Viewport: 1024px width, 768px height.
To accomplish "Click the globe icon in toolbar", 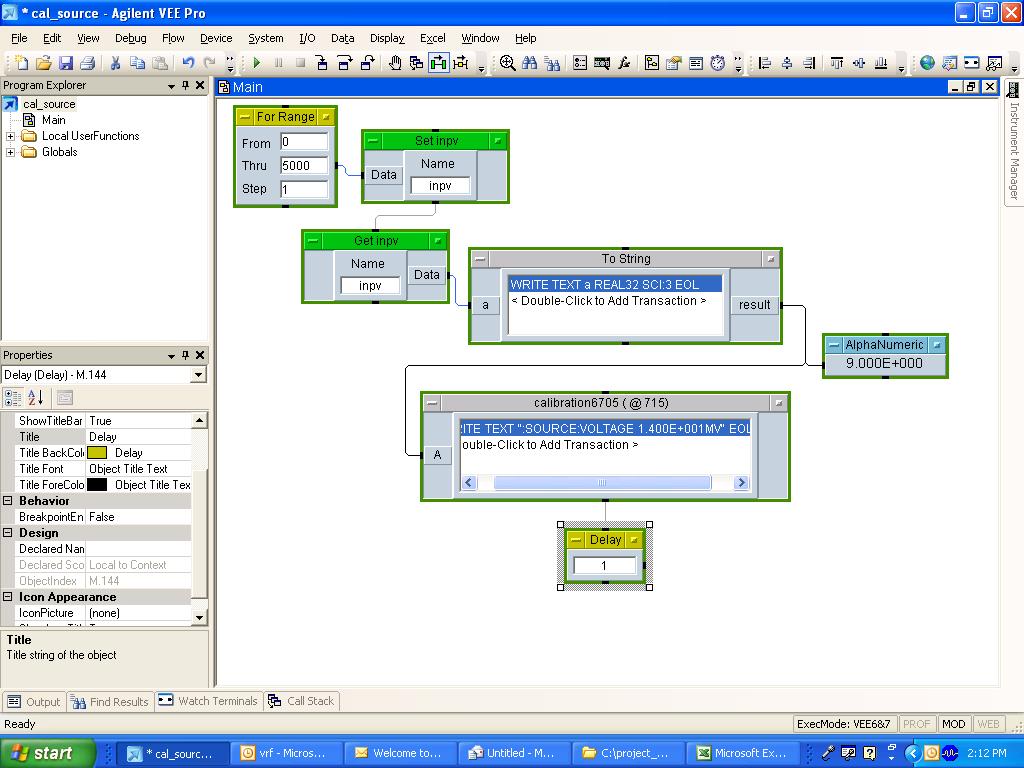I will coord(927,63).
